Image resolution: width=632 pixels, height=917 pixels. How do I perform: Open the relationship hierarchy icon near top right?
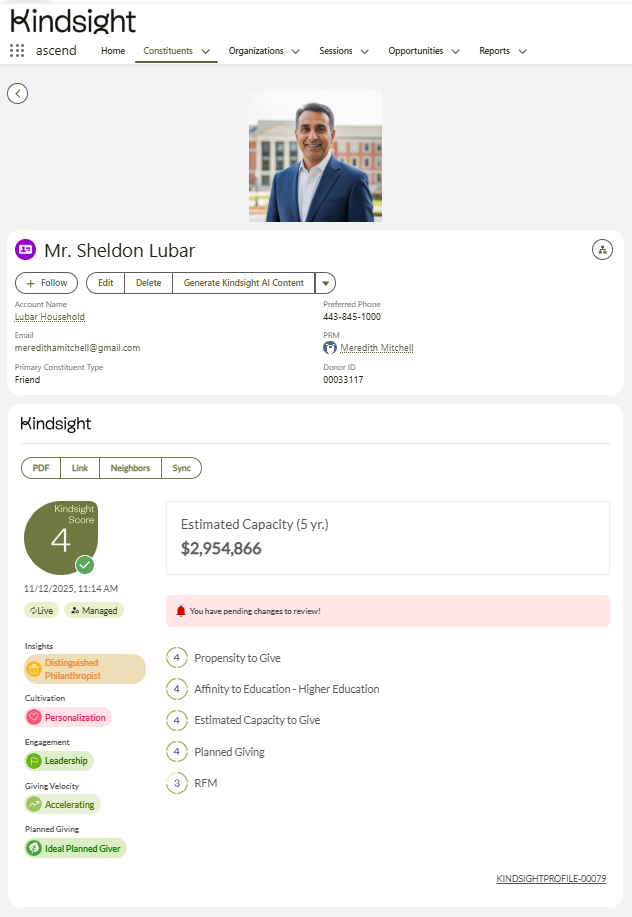pyautogui.click(x=602, y=249)
